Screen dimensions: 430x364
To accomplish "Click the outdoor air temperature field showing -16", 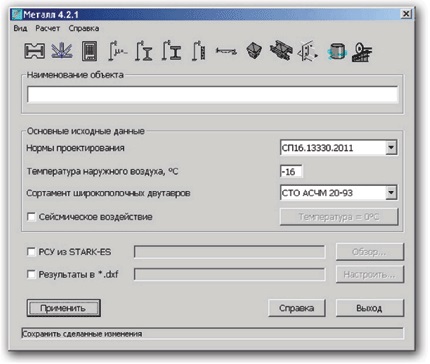I will (x=291, y=171).
